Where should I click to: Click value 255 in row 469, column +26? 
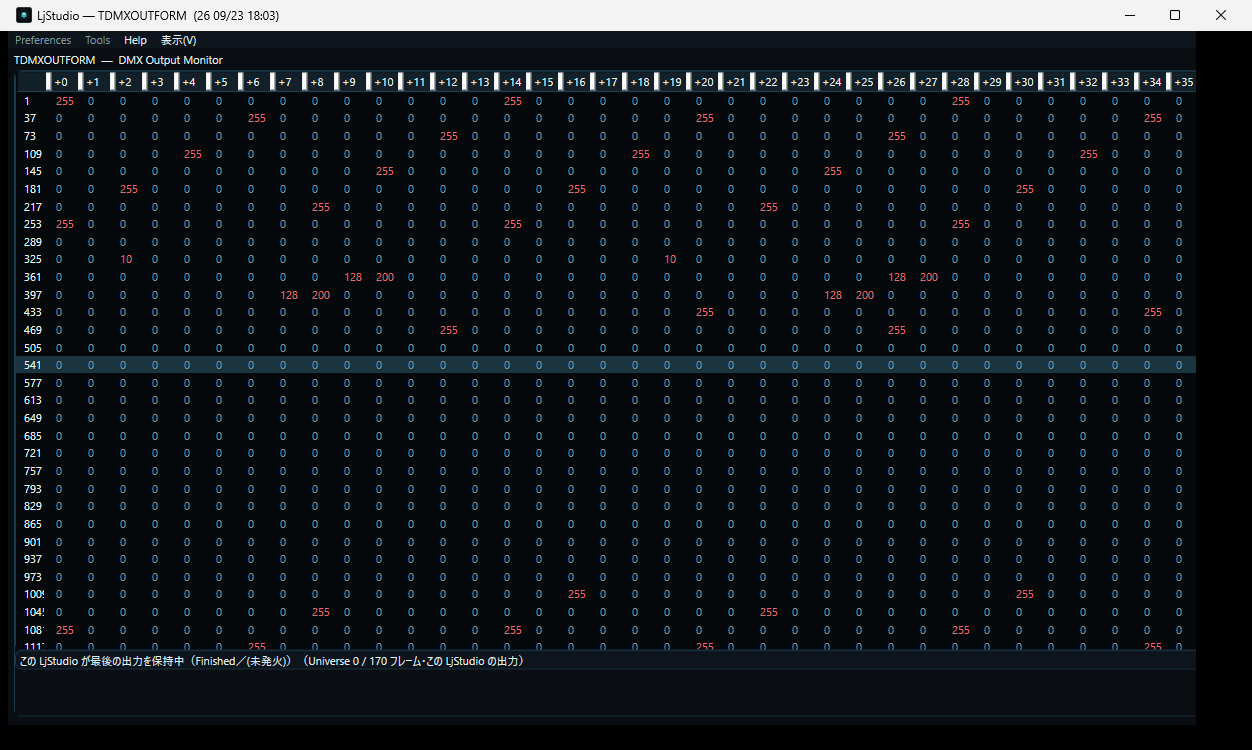click(x=897, y=330)
